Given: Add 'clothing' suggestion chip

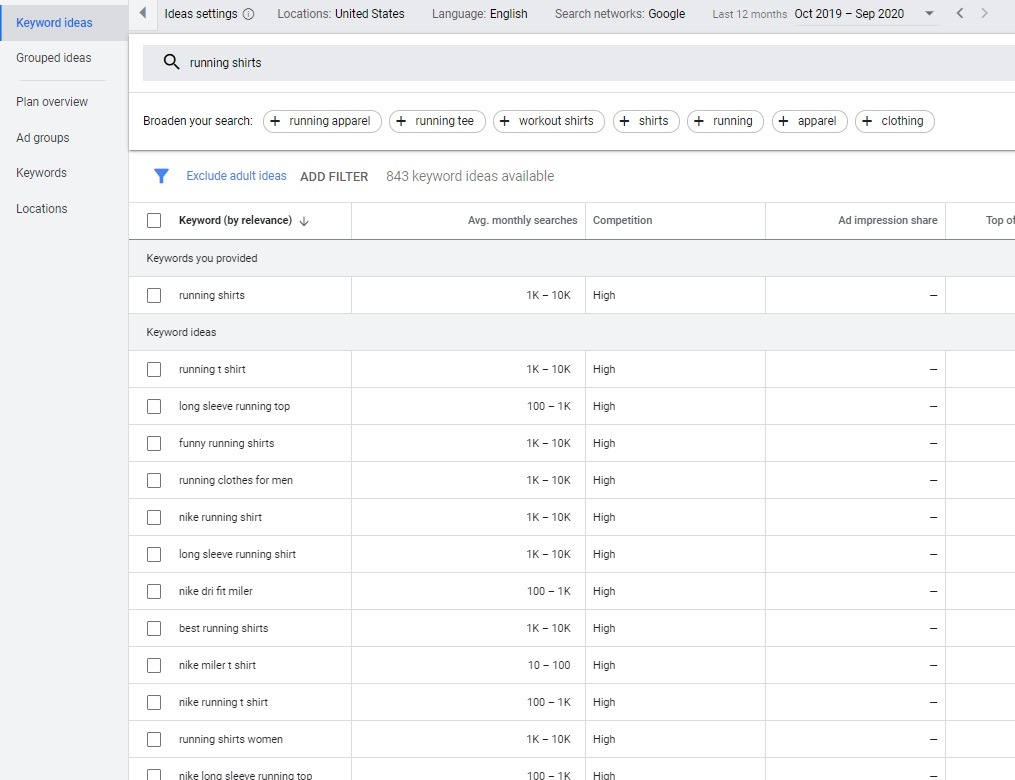Looking at the screenshot, I should [895, 121].
